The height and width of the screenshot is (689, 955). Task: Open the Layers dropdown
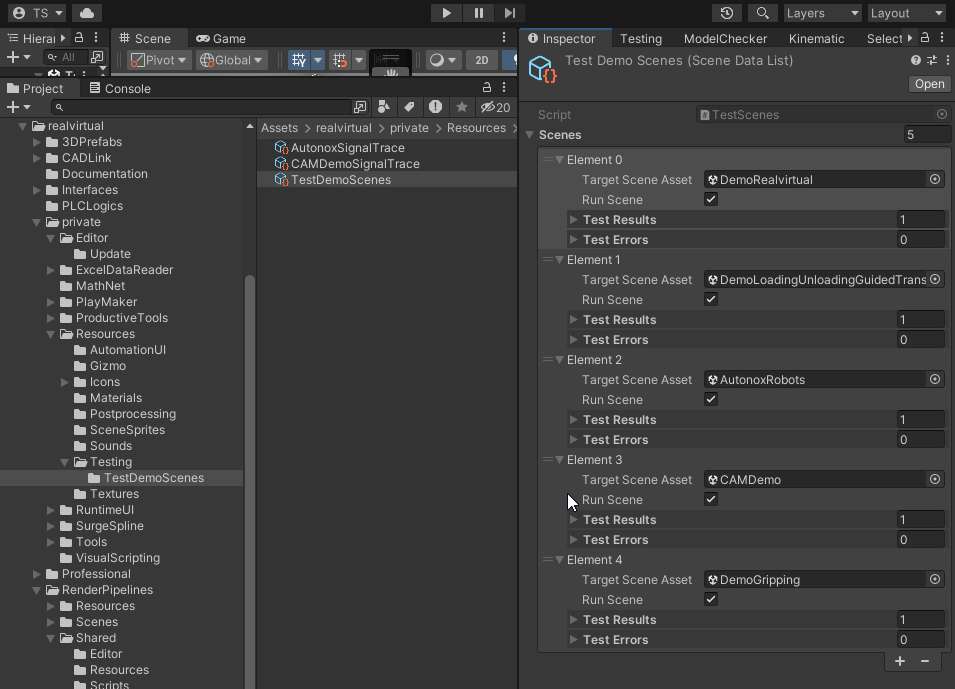point(821,13)
